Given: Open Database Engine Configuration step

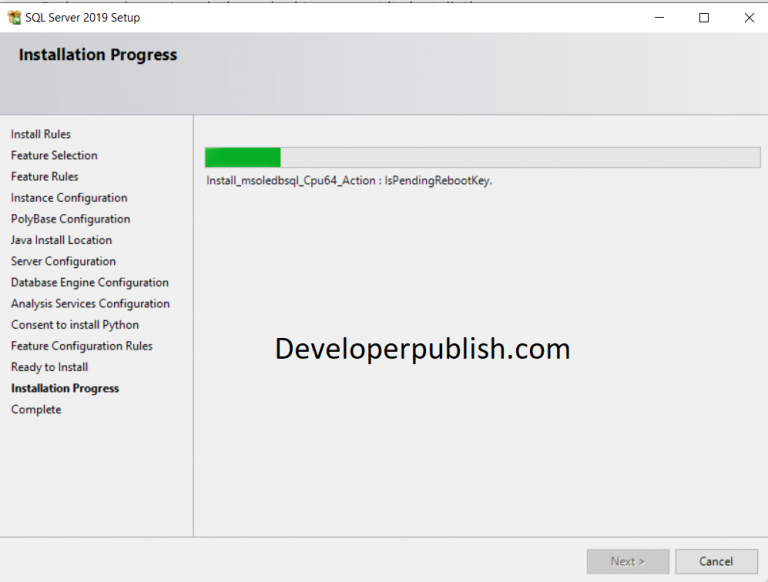Looking at the screenshot, I should coord(90,283).
